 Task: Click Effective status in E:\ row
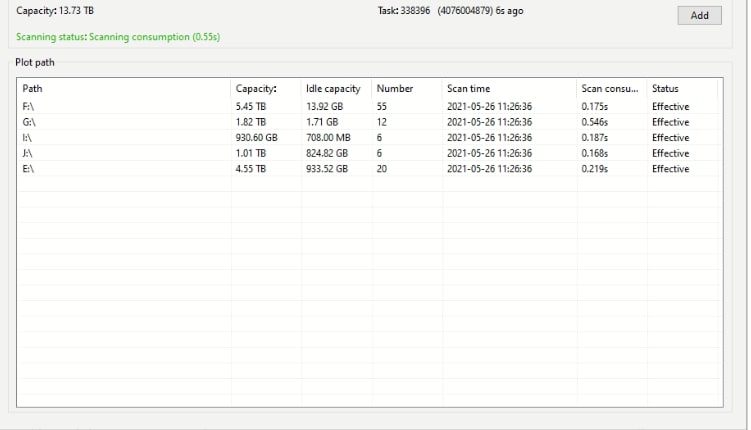pos(670,169)
